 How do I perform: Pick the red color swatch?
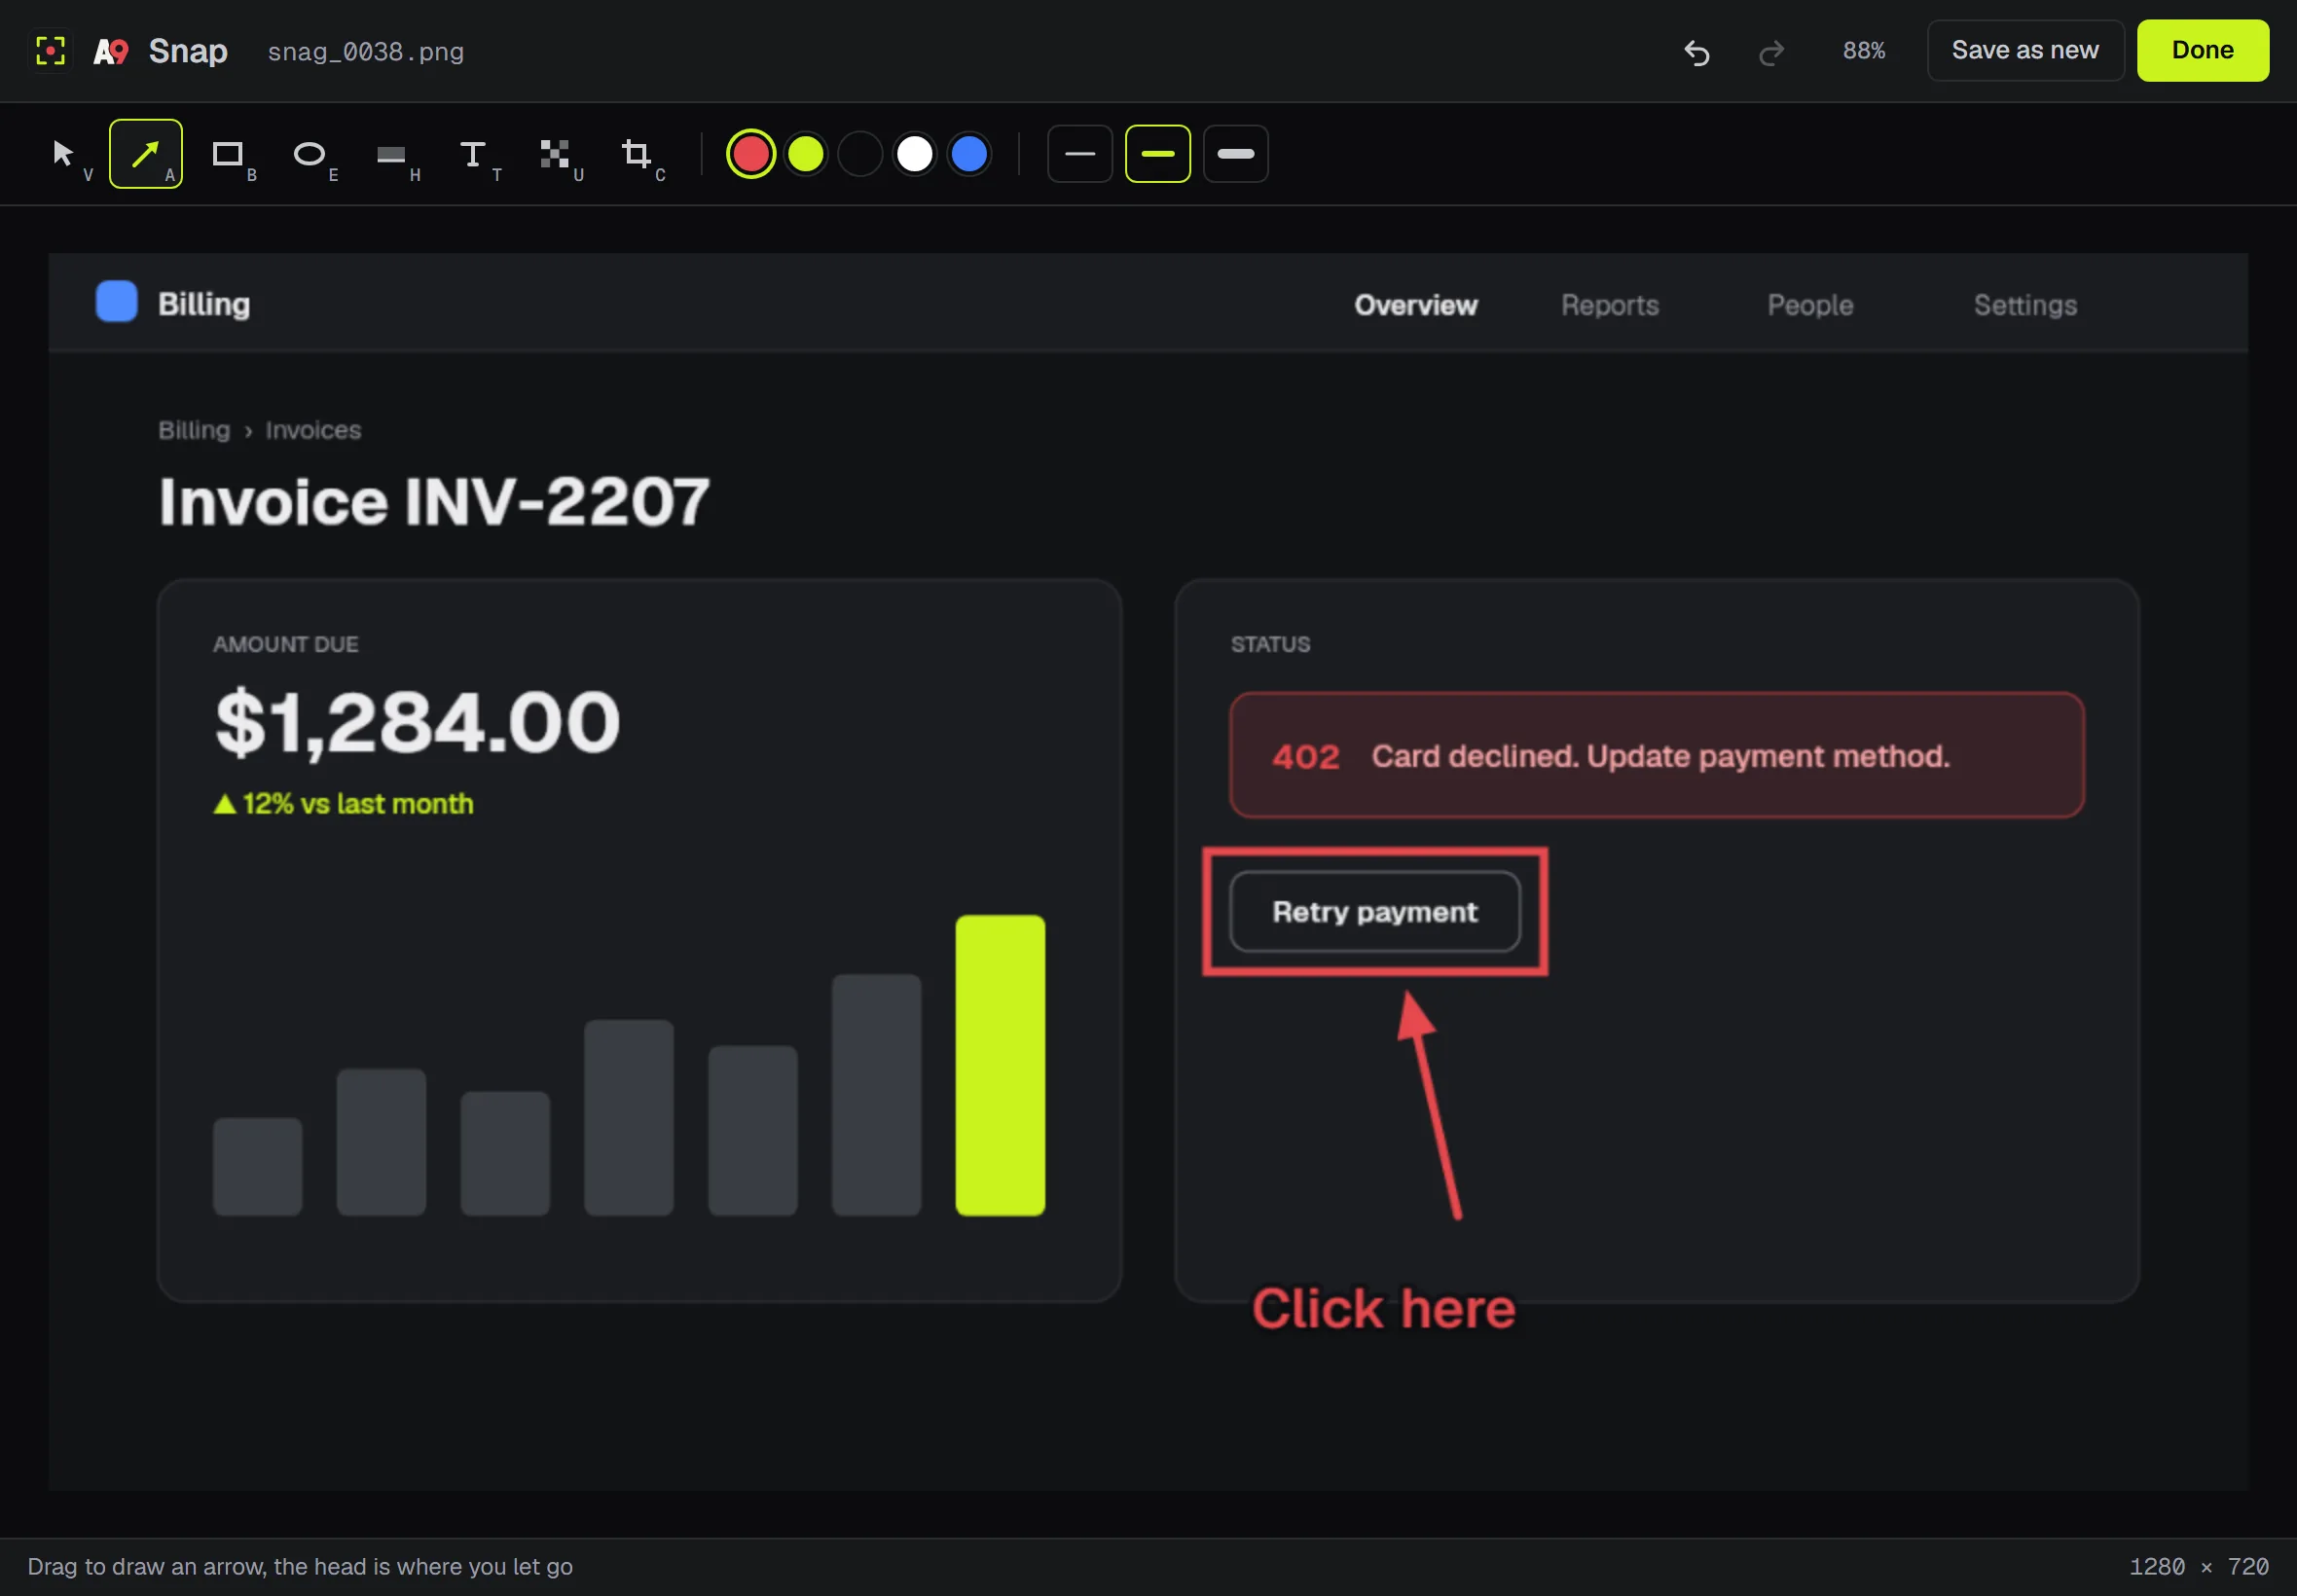(x=751, y=154)
